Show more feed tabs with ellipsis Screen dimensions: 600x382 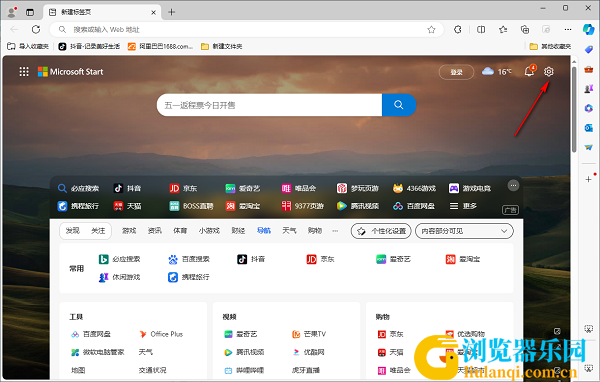(335, 231)
